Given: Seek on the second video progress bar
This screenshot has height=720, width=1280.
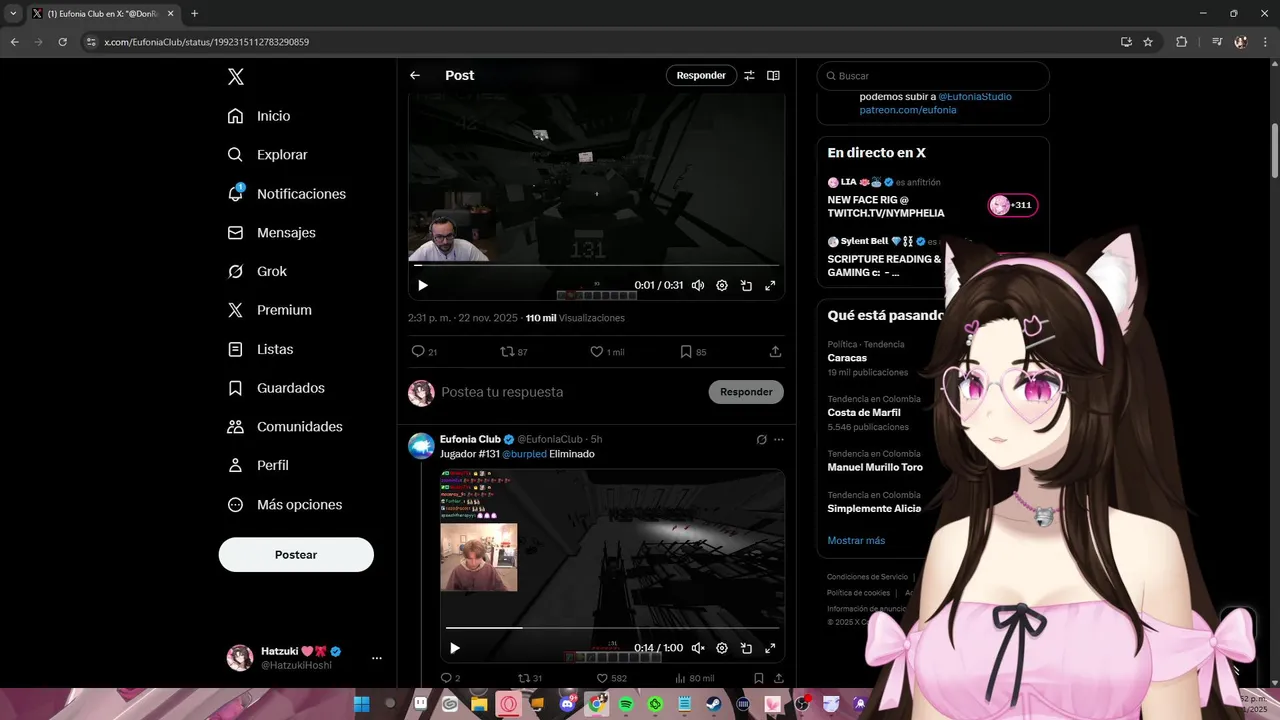Looking at the screenshot, I should point(612,628).
